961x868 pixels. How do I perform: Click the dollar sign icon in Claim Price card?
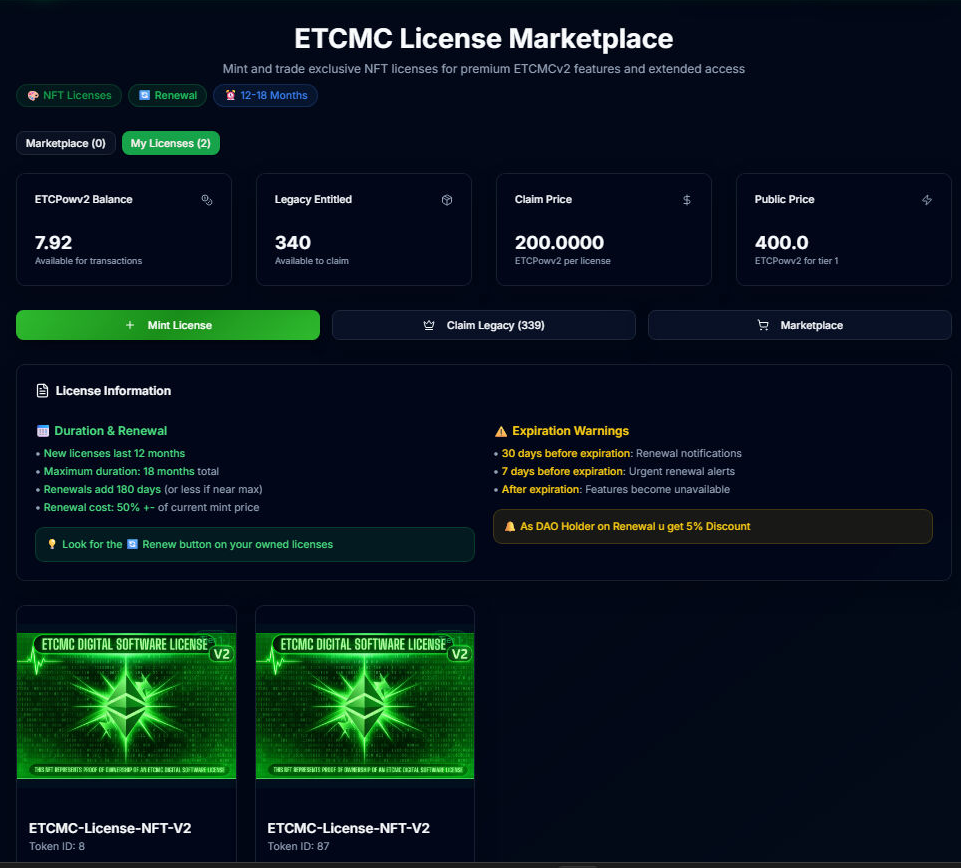pyautogui.click(x=687, y=200)
